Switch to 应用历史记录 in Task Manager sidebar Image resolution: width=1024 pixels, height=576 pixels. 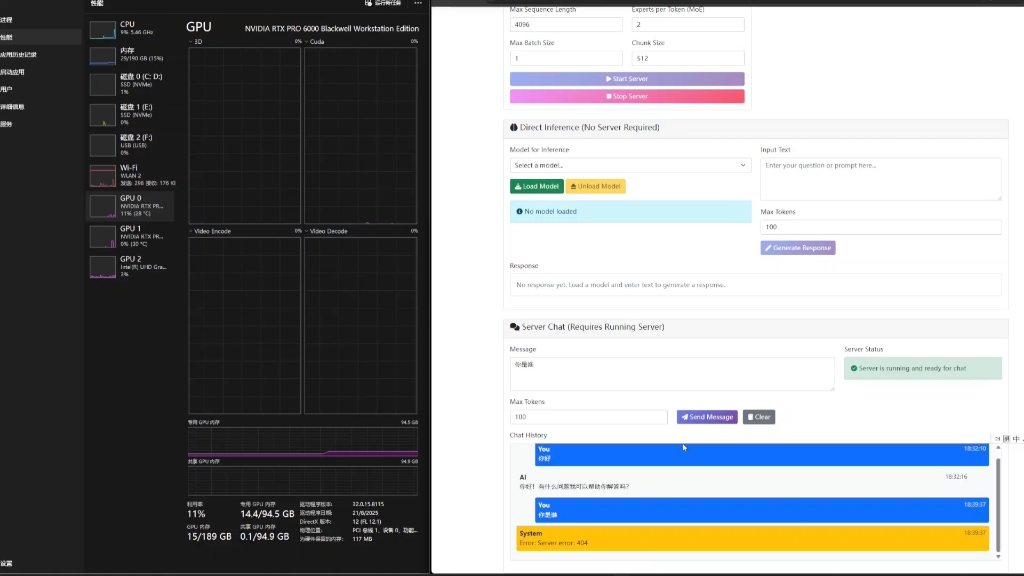20,54
